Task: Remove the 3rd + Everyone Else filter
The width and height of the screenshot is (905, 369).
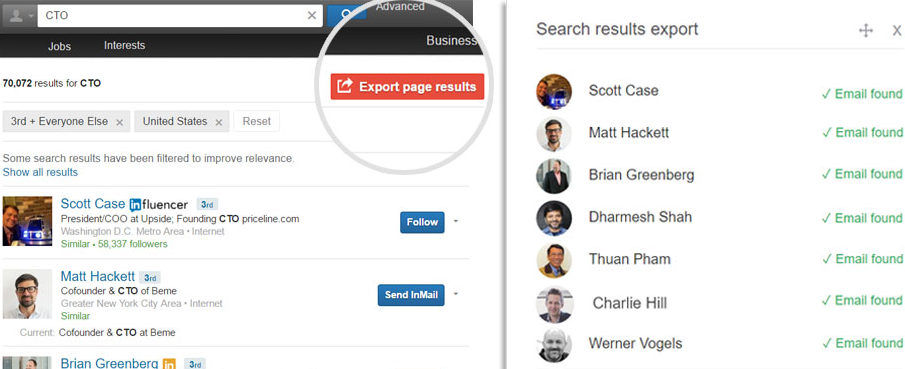Action: [x=119, y=122]
